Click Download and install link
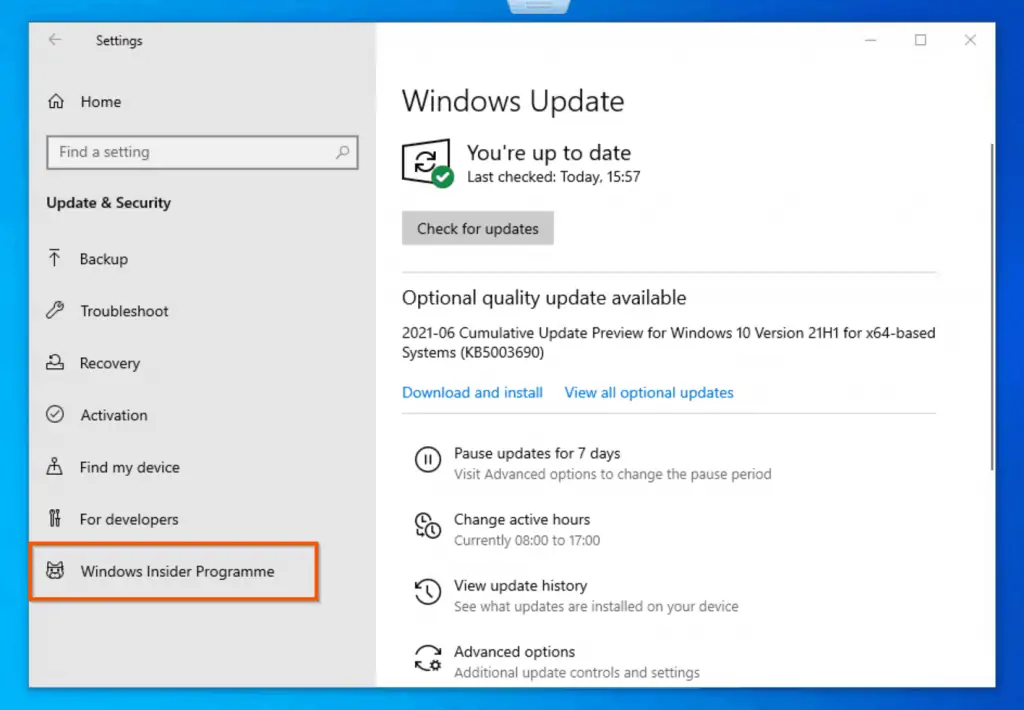1024x710 pixels. 472,393
